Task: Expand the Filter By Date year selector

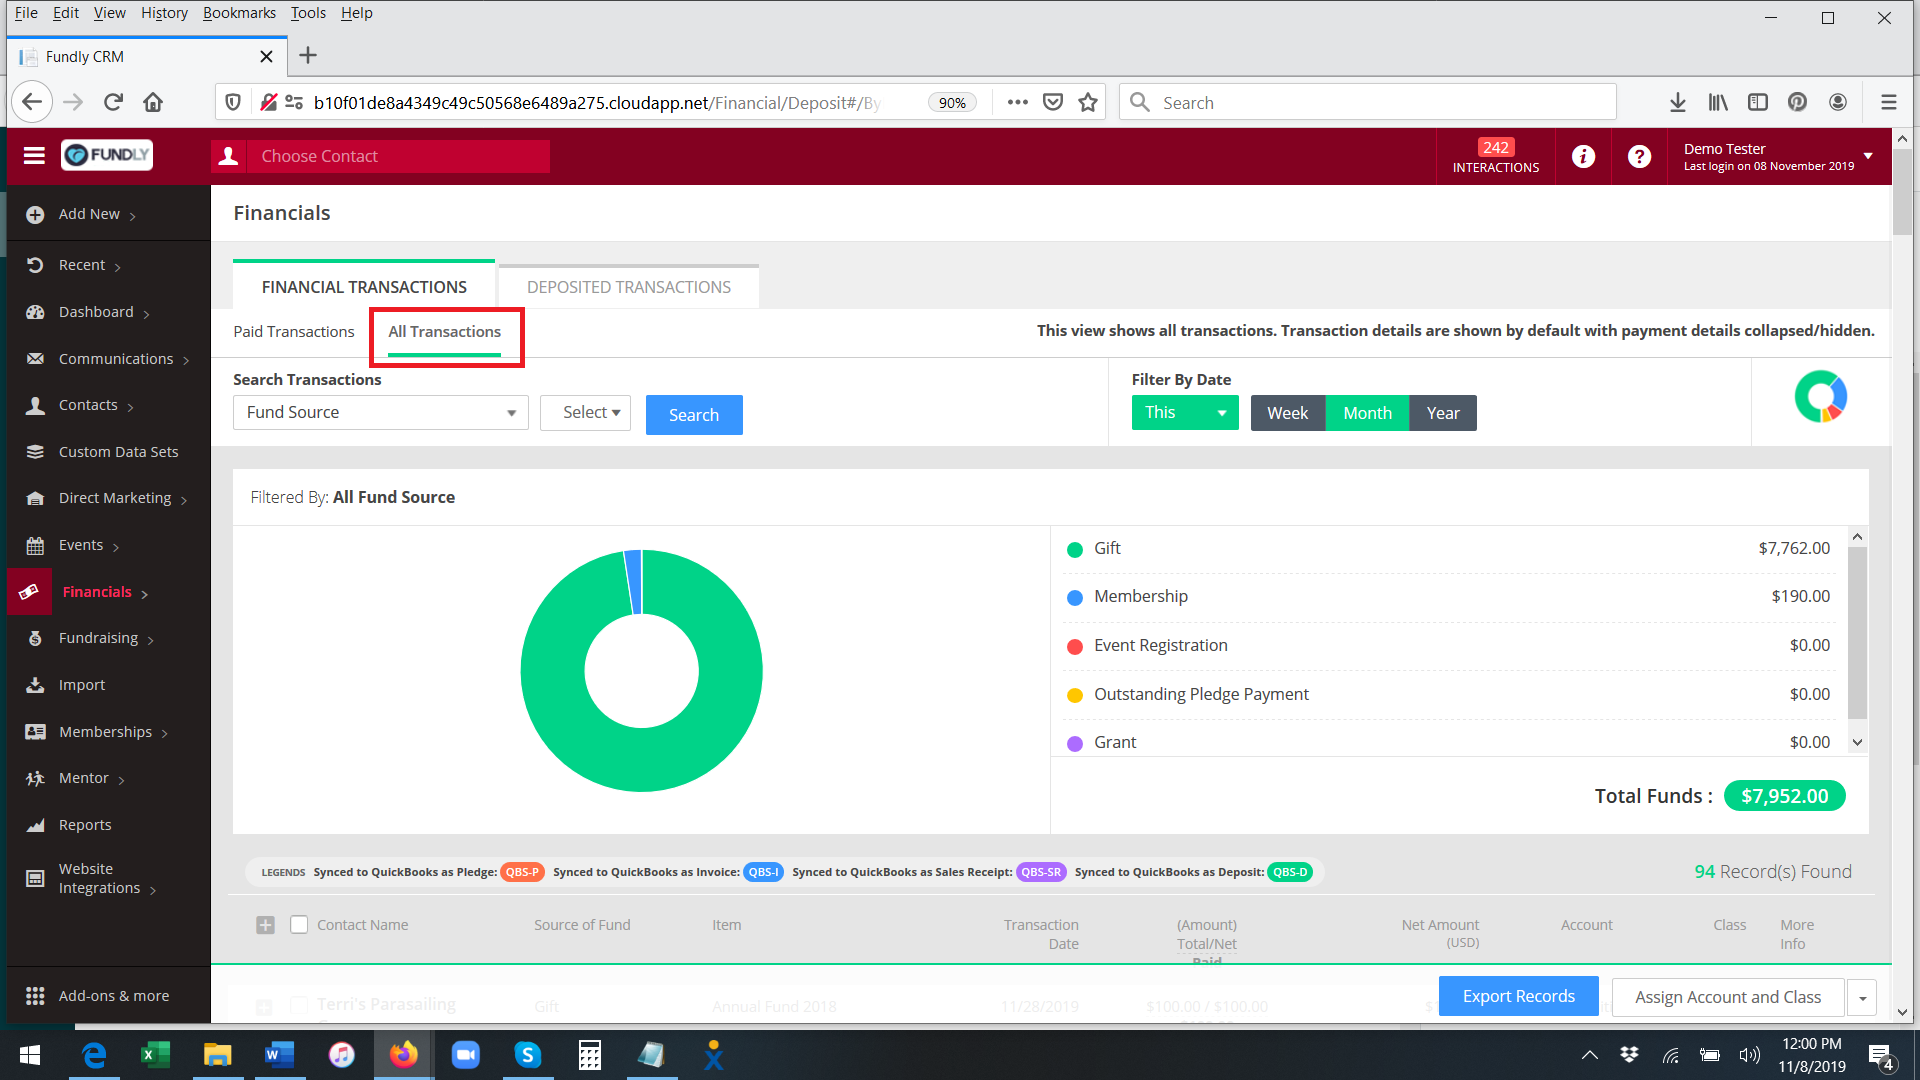Action: coord(1441,413)
